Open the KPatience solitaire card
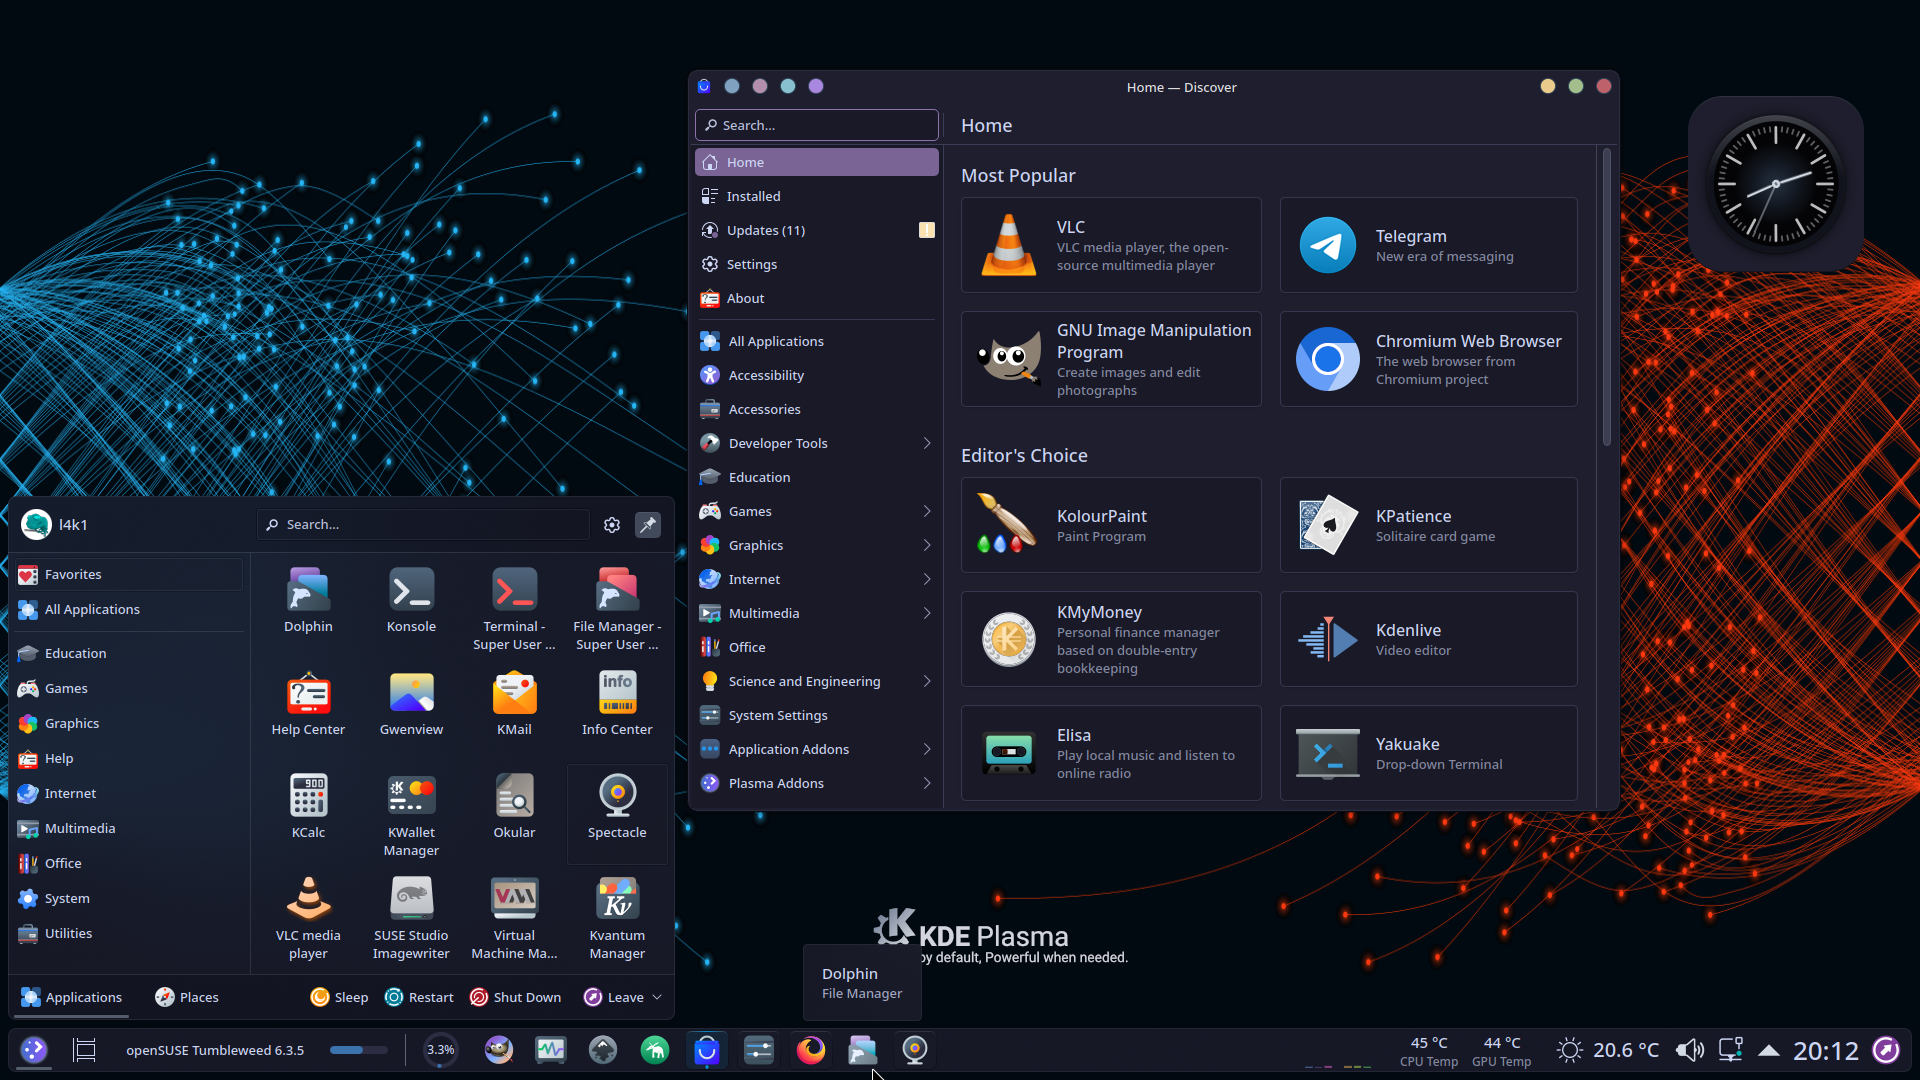This screenshot has width=1920, height=1080. [x=1429, y=525]
